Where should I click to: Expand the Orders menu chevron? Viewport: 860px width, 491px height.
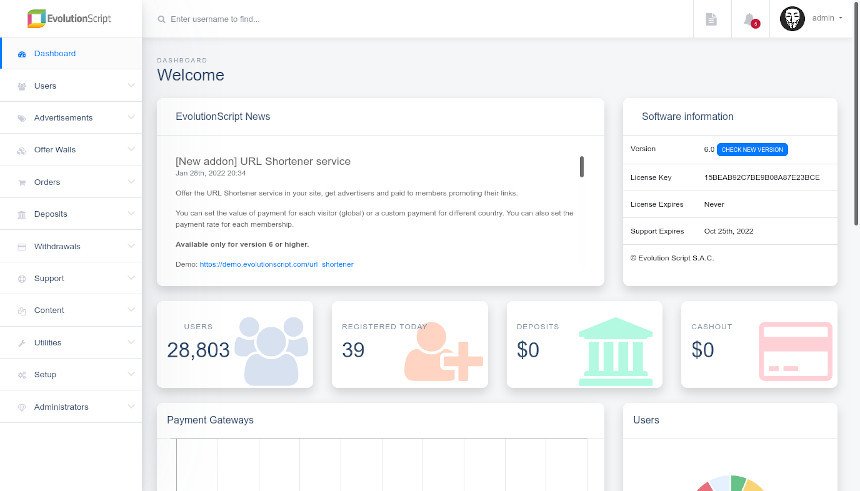click(x=131, y=181)
